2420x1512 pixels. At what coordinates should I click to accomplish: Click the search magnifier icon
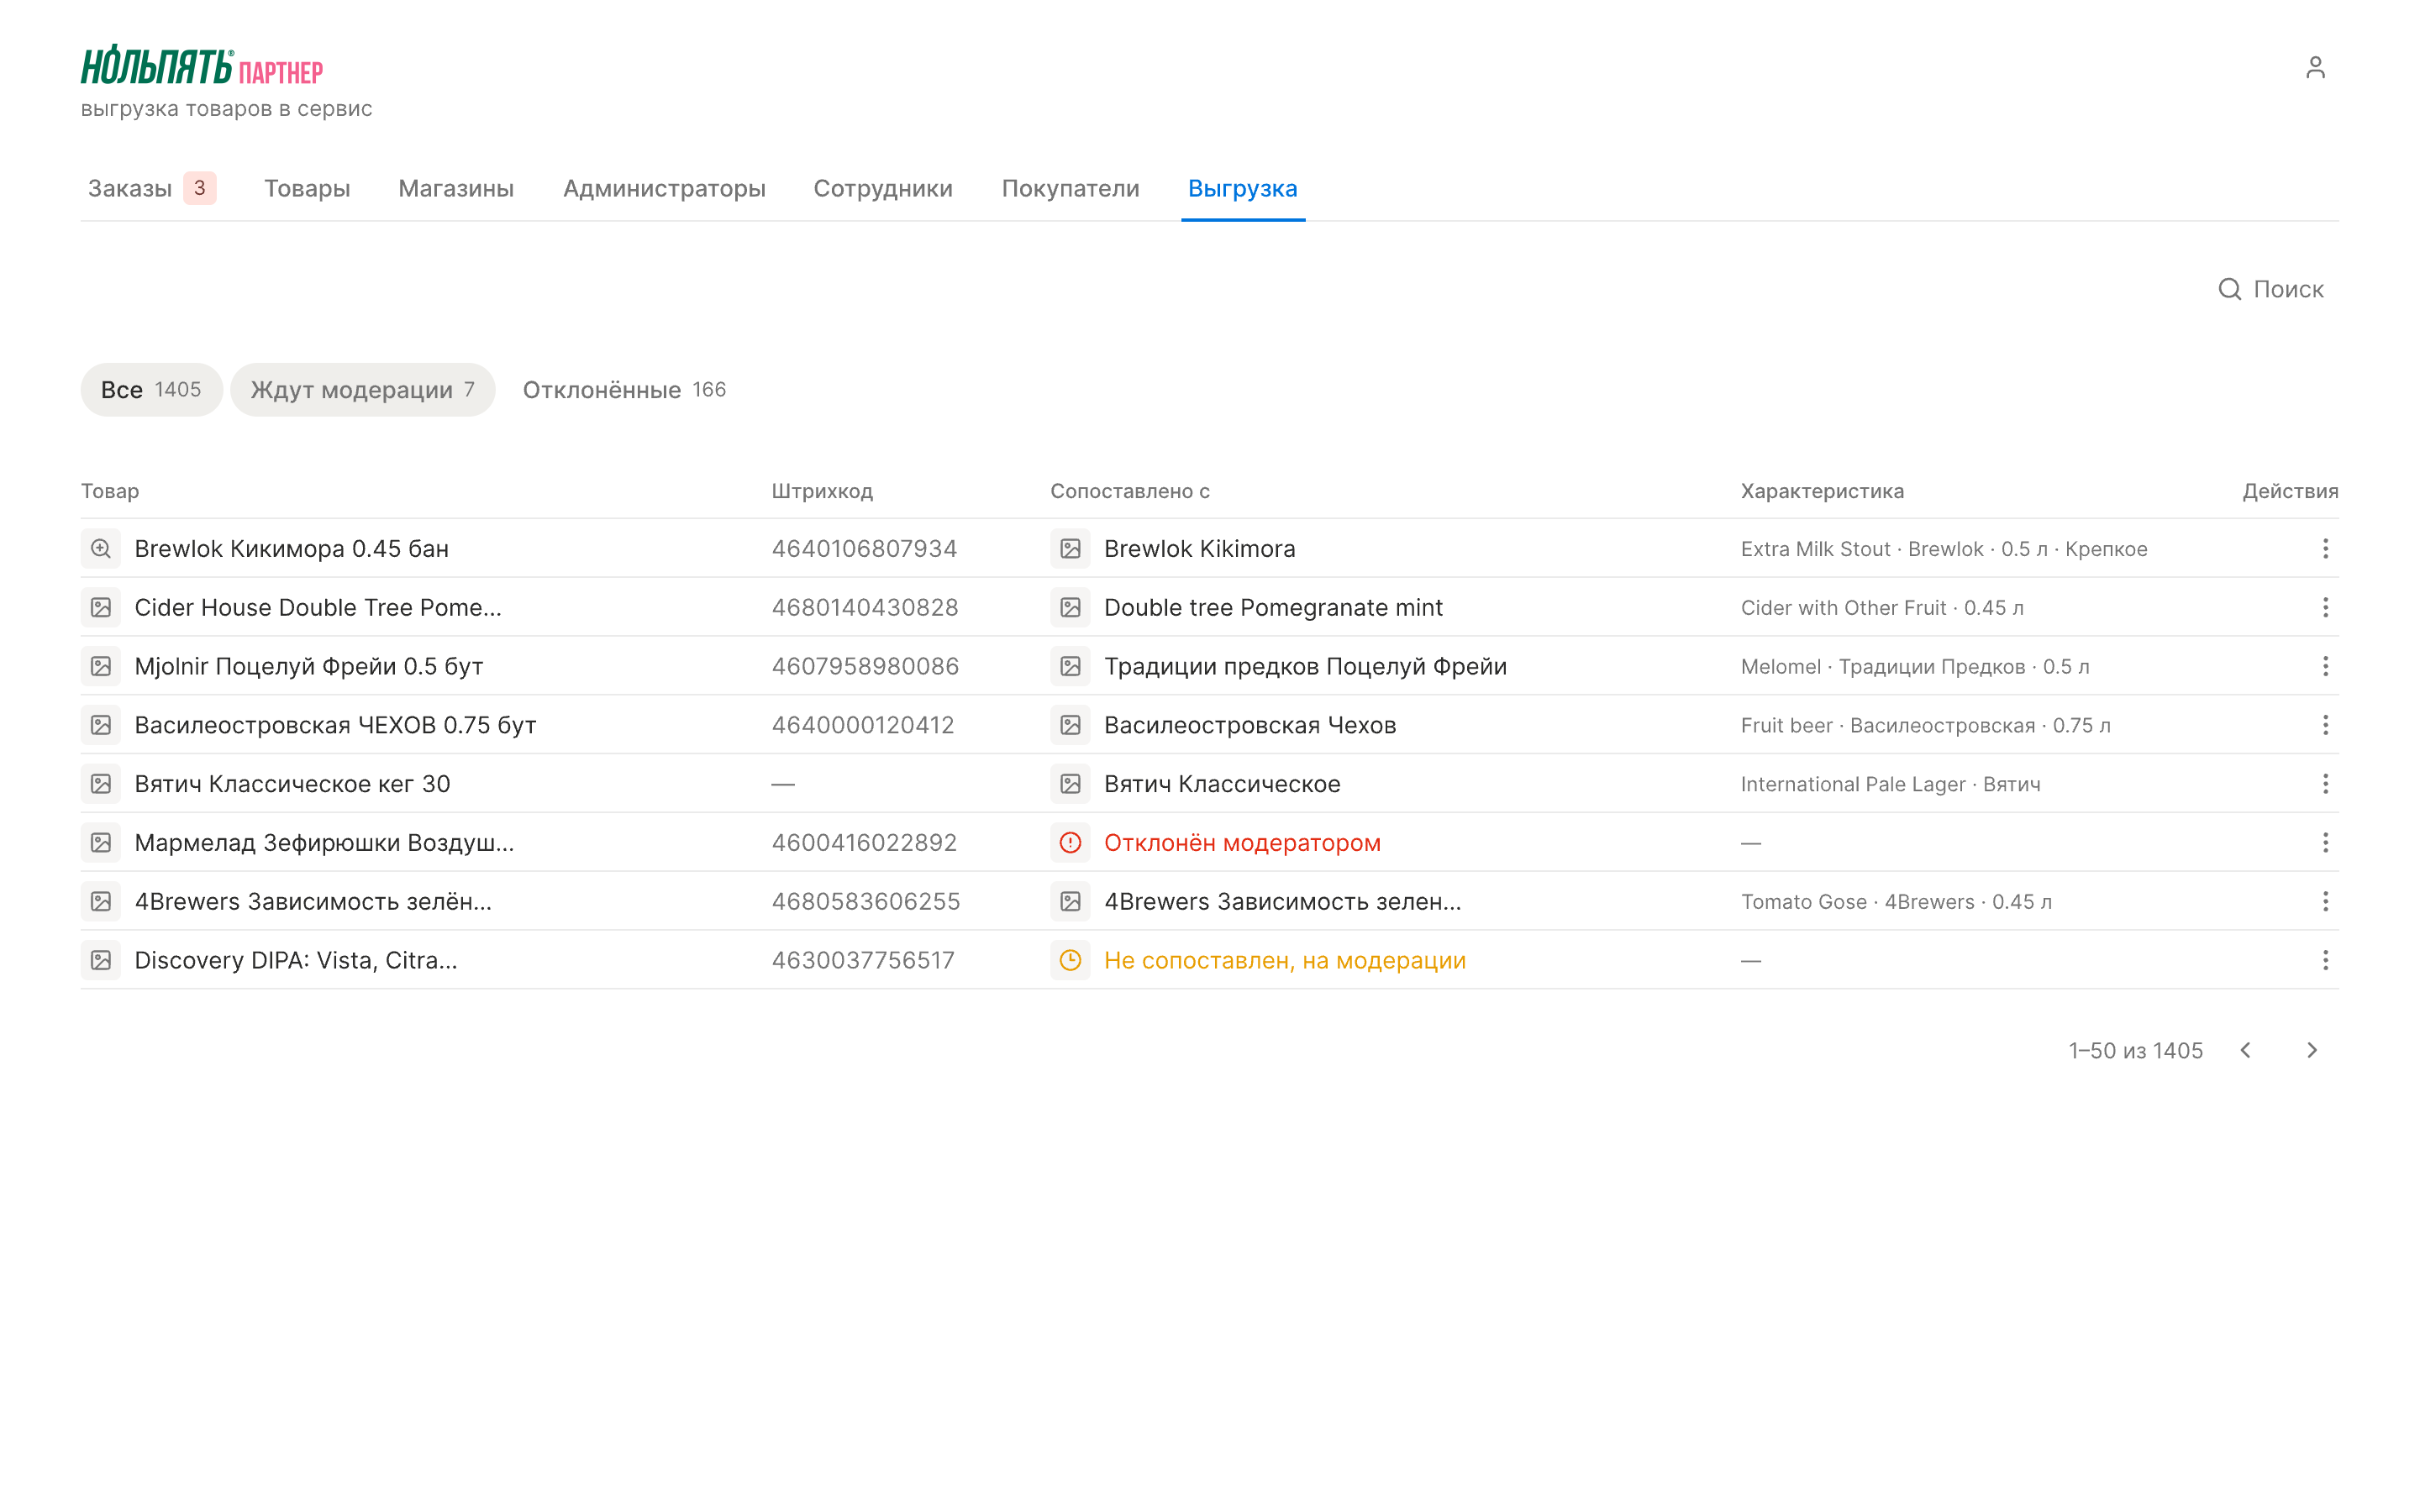click(x=2229, y=289)
